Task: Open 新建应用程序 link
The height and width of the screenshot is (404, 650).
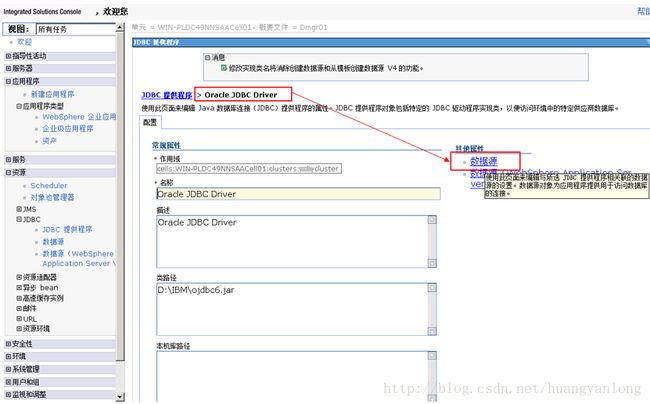Action: coord(53,94)
